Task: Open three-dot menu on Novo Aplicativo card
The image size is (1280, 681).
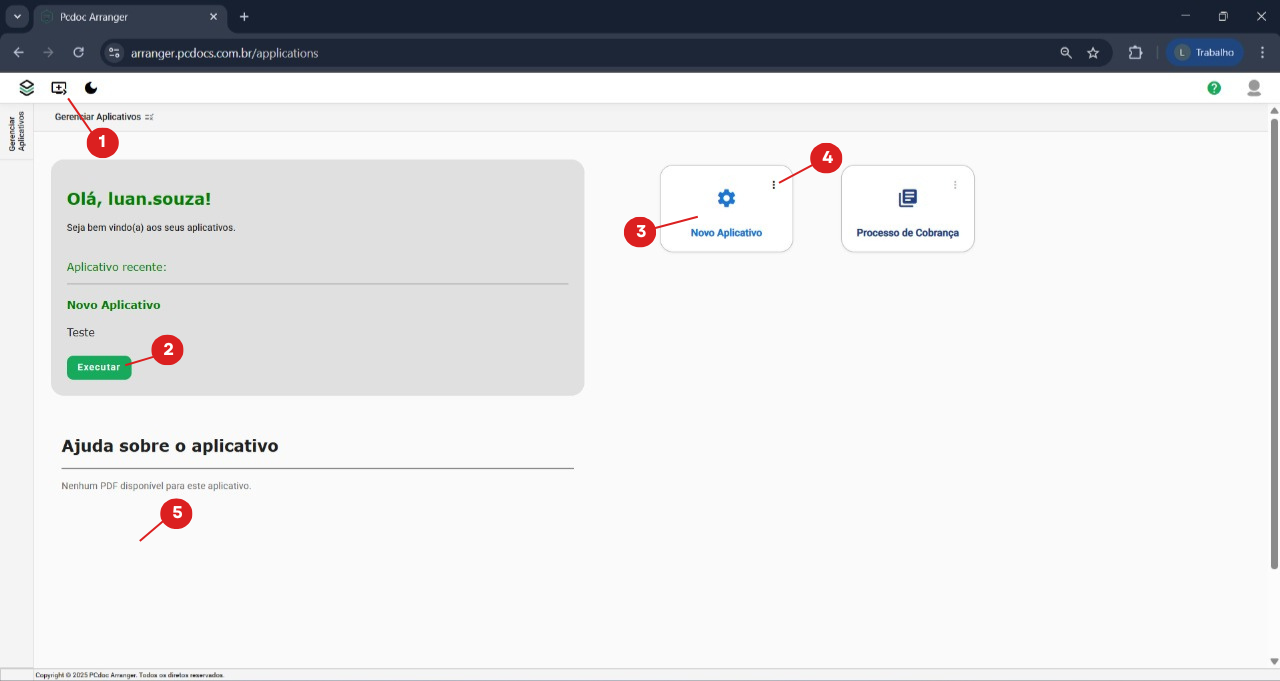Action: click(774, 184)
